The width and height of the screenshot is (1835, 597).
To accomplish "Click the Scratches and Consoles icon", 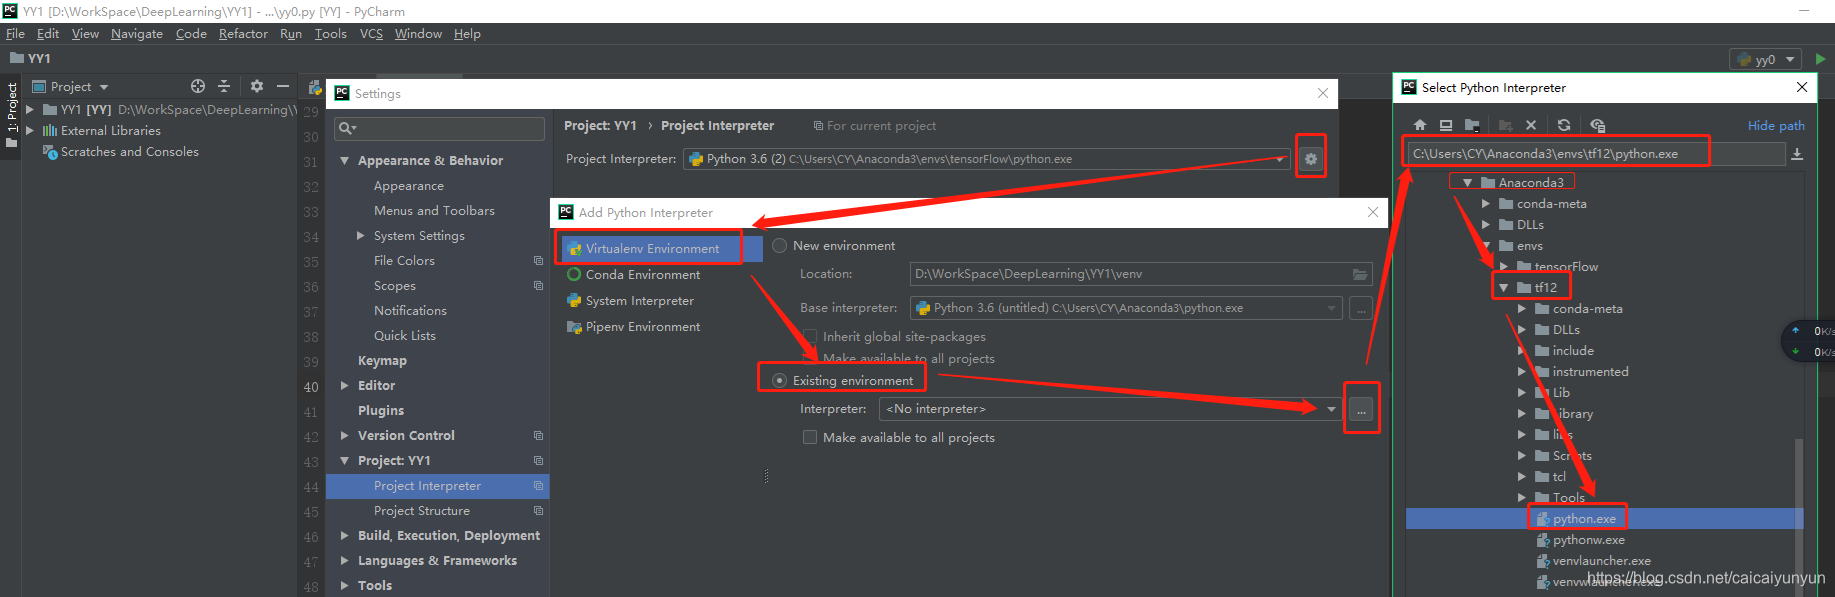I will pyautogui.click(x=50, y=152).
